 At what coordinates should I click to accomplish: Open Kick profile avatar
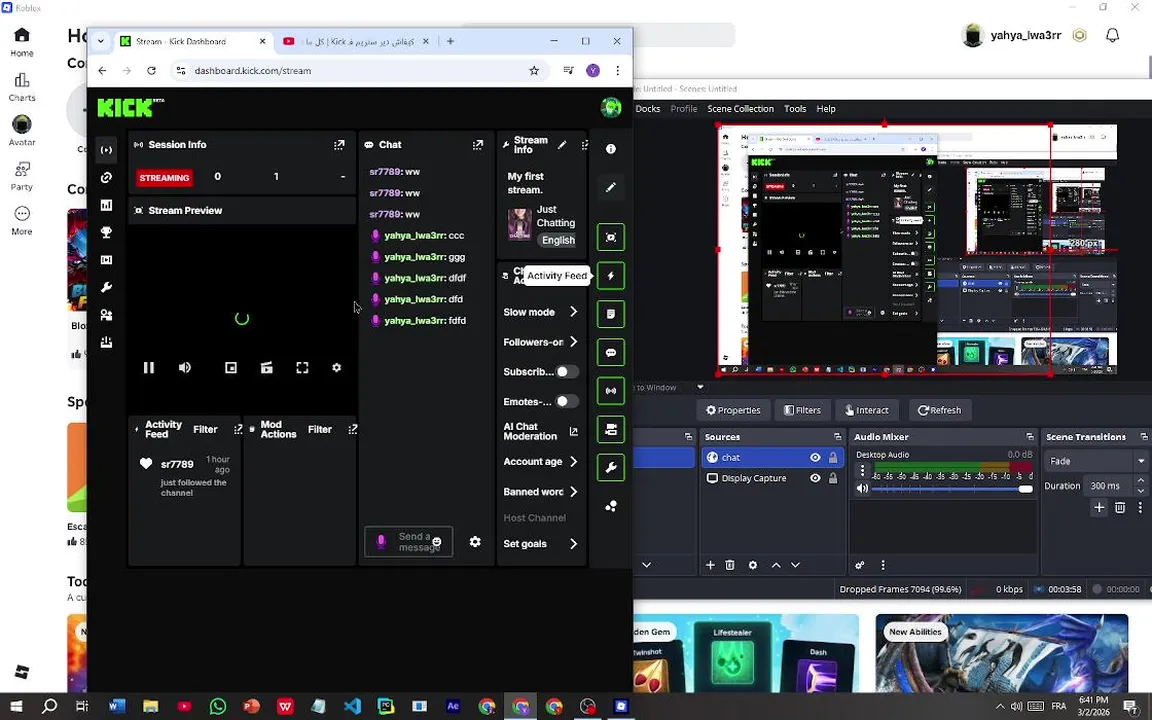pos(611,107)
